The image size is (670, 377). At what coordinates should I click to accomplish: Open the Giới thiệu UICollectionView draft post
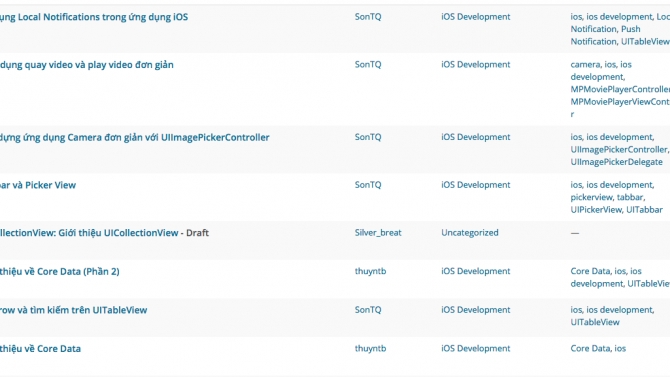[89, 233]
